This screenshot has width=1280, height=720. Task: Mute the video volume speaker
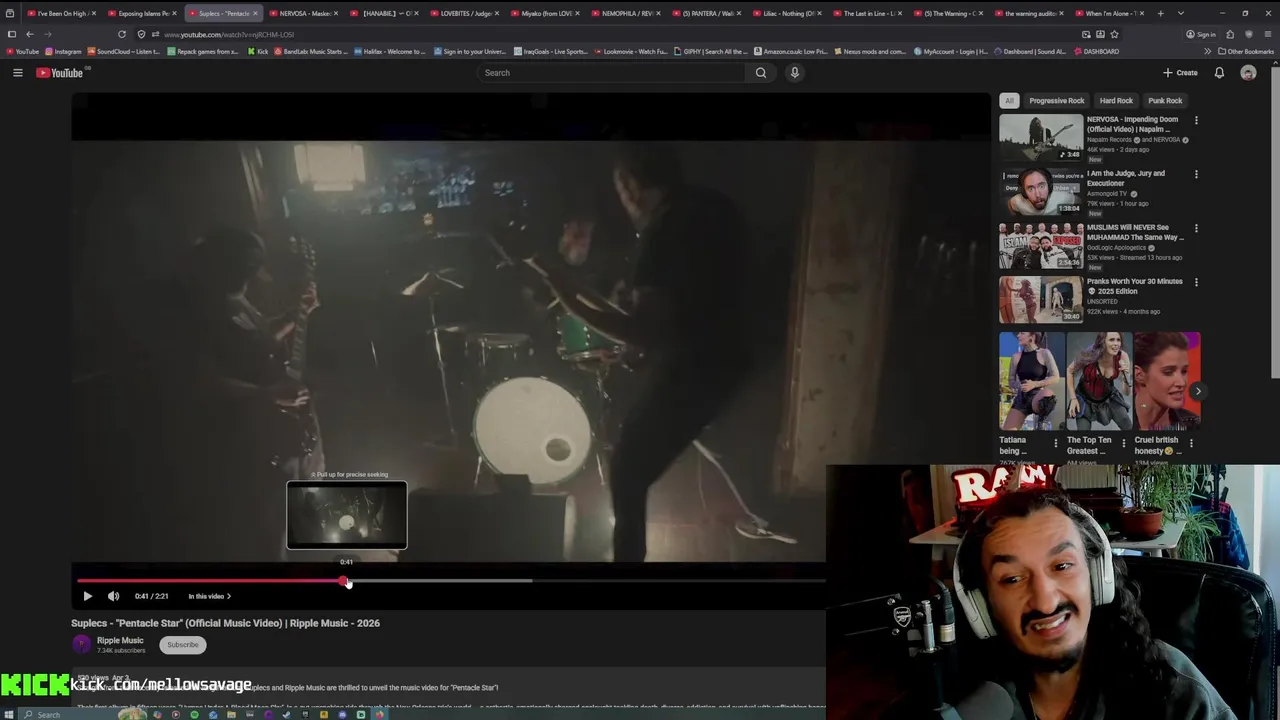pyautogui.click(x=113, y=596)
